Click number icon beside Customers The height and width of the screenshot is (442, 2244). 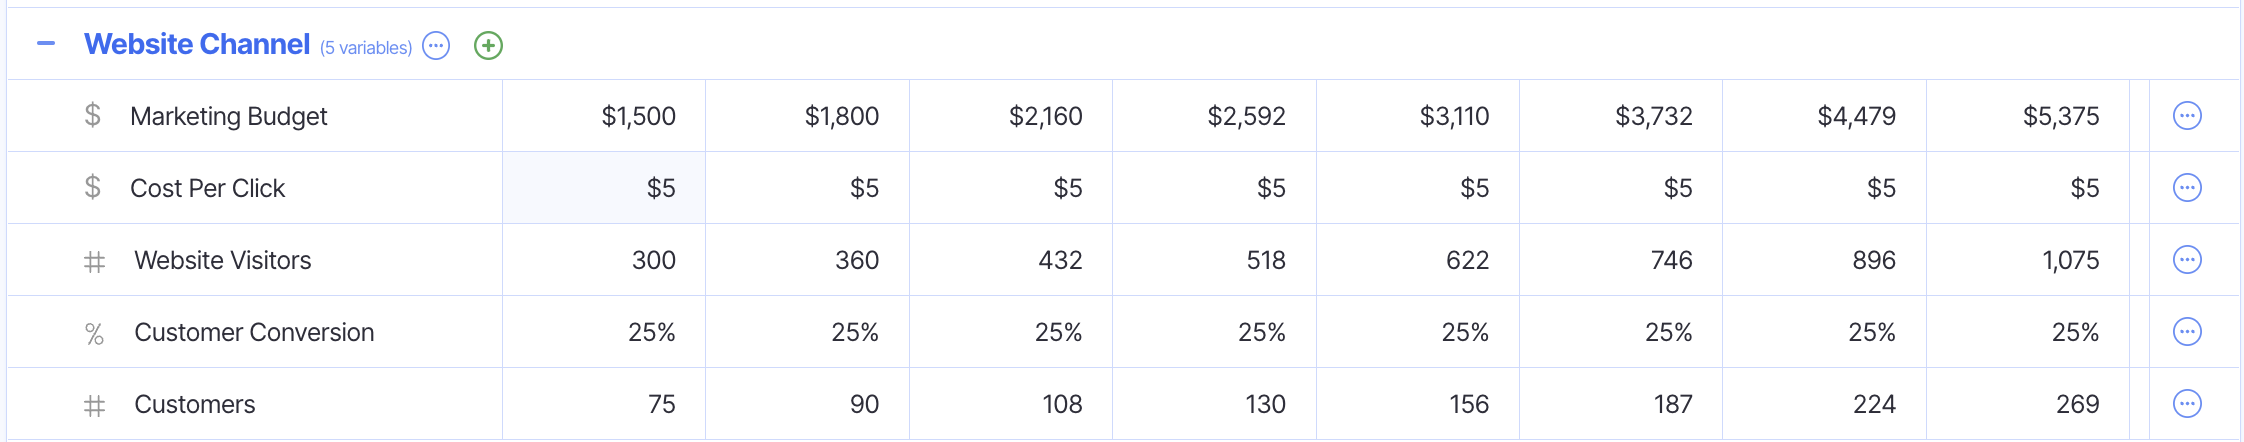pyautogui.click(x=94, y=405)
